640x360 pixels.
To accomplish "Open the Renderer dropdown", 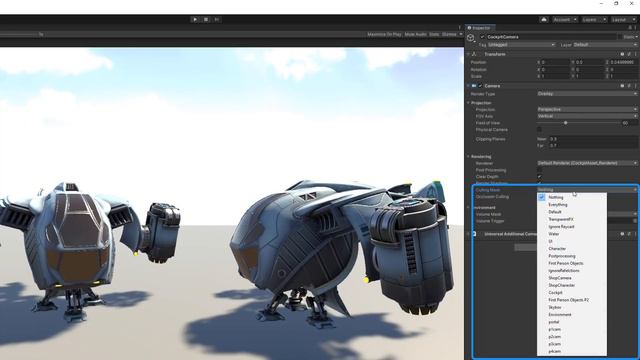I will (587, 163).
